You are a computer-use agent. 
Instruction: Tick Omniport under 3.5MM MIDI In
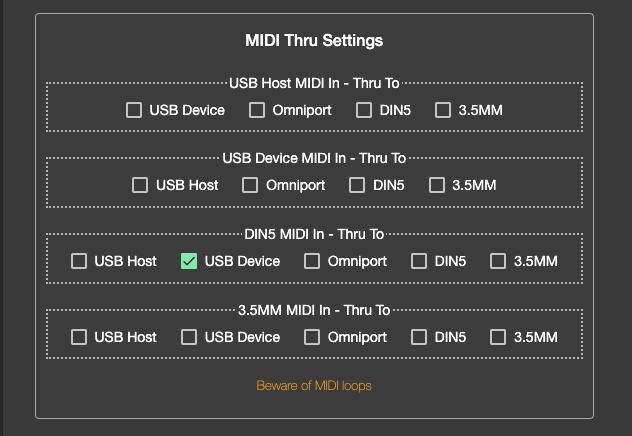pos(312,337)
